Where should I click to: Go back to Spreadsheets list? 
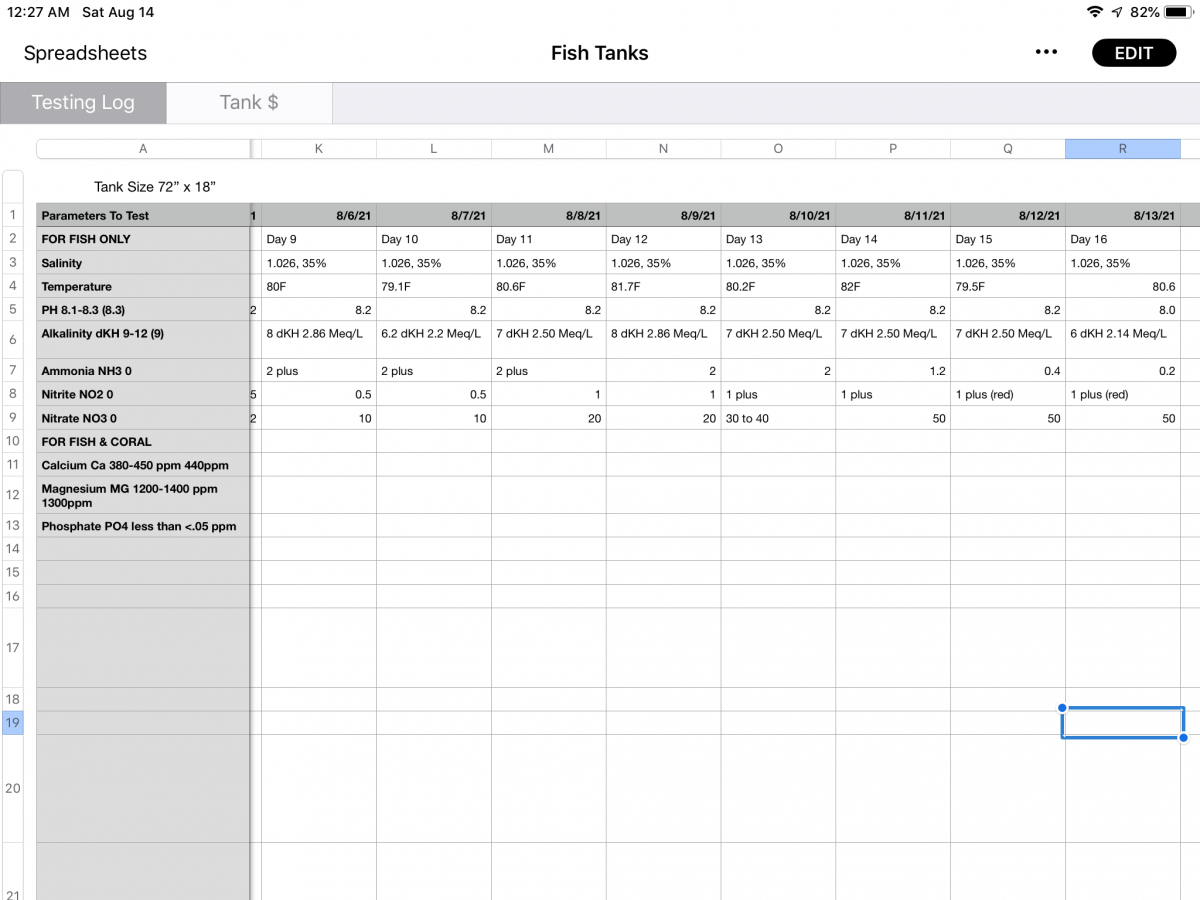[x=85, y=53]
